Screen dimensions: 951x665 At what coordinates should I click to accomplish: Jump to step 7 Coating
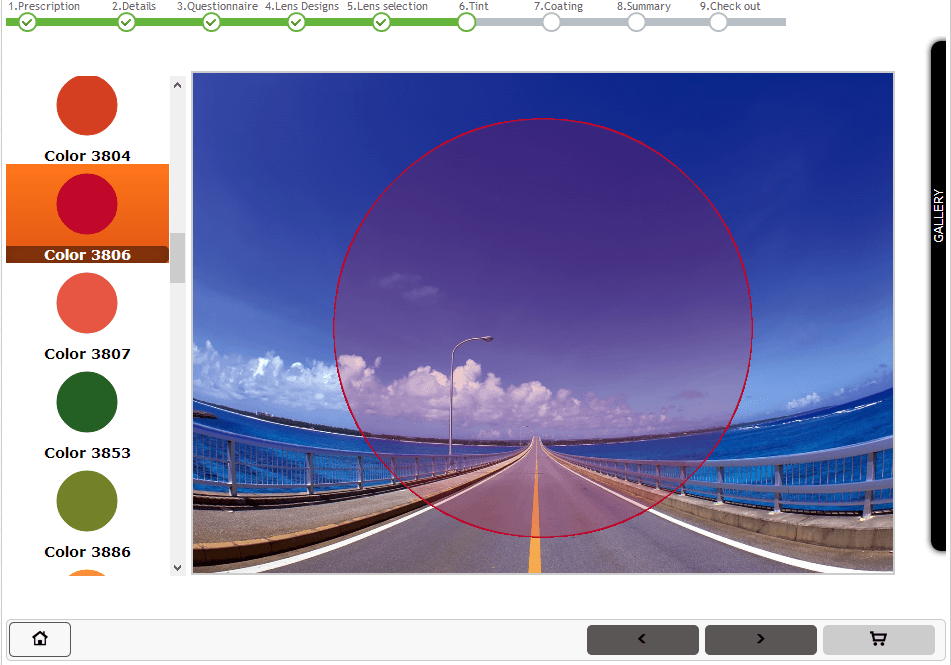point(551,22)
